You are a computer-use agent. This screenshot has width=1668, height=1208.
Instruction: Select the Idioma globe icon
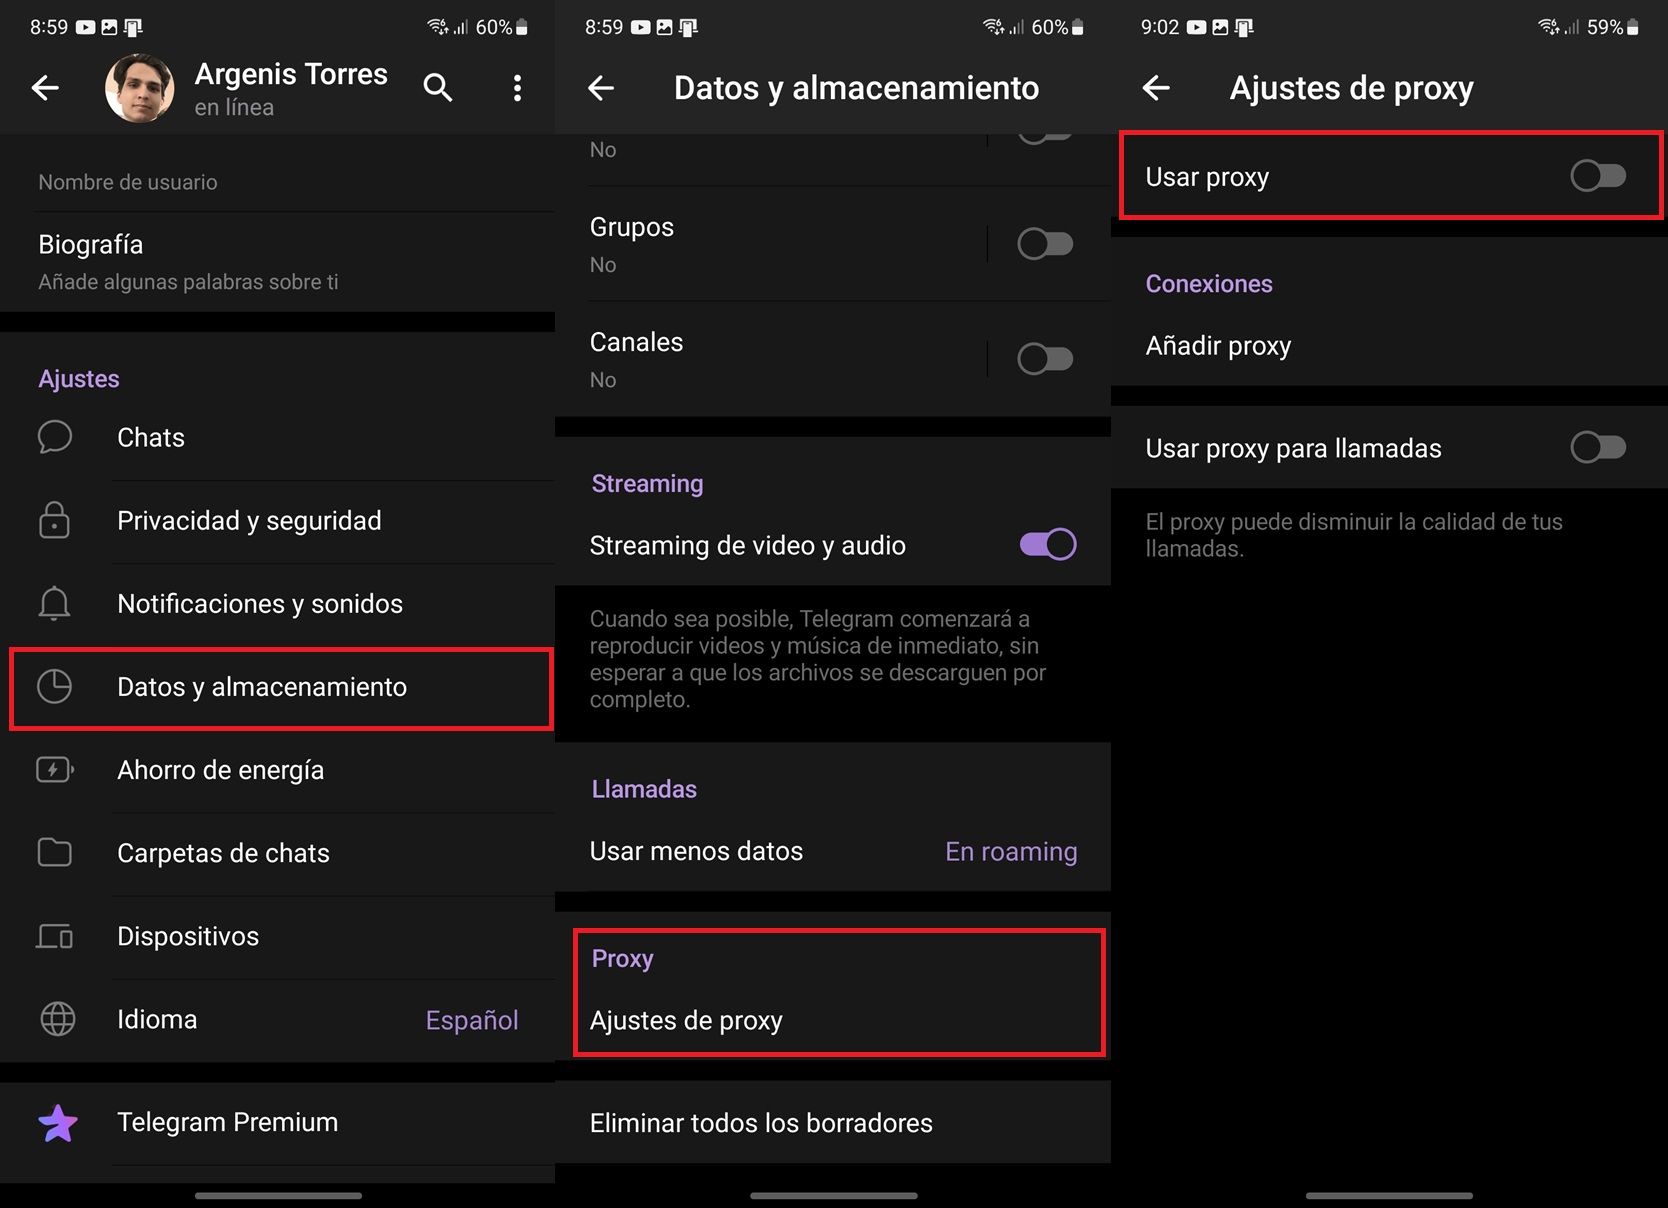click(55, 1019)
